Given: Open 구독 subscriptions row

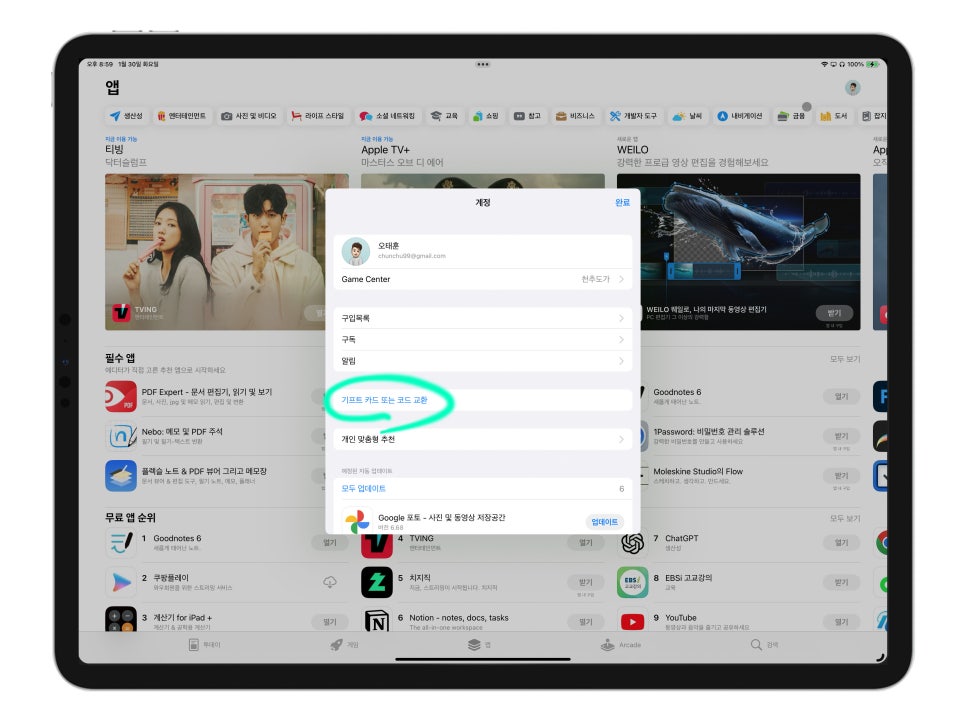Looking at the screenshot, I should (482, 339).
